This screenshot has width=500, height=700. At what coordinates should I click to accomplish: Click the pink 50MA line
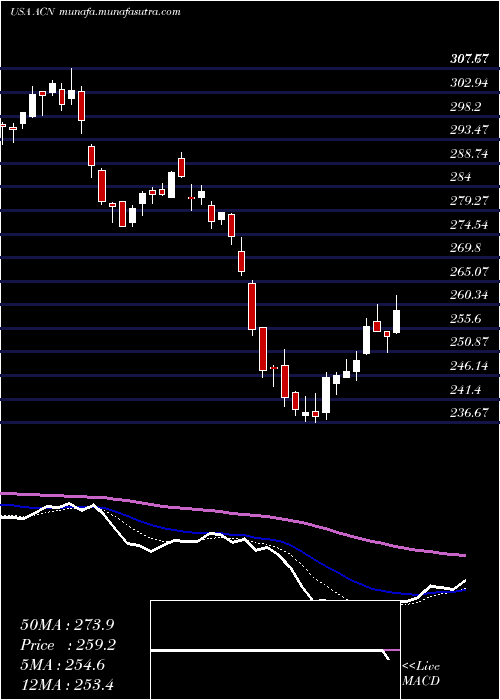232,515
